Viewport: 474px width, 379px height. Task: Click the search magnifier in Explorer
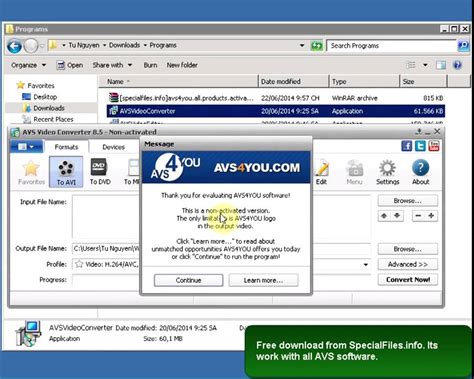point(463,46)
